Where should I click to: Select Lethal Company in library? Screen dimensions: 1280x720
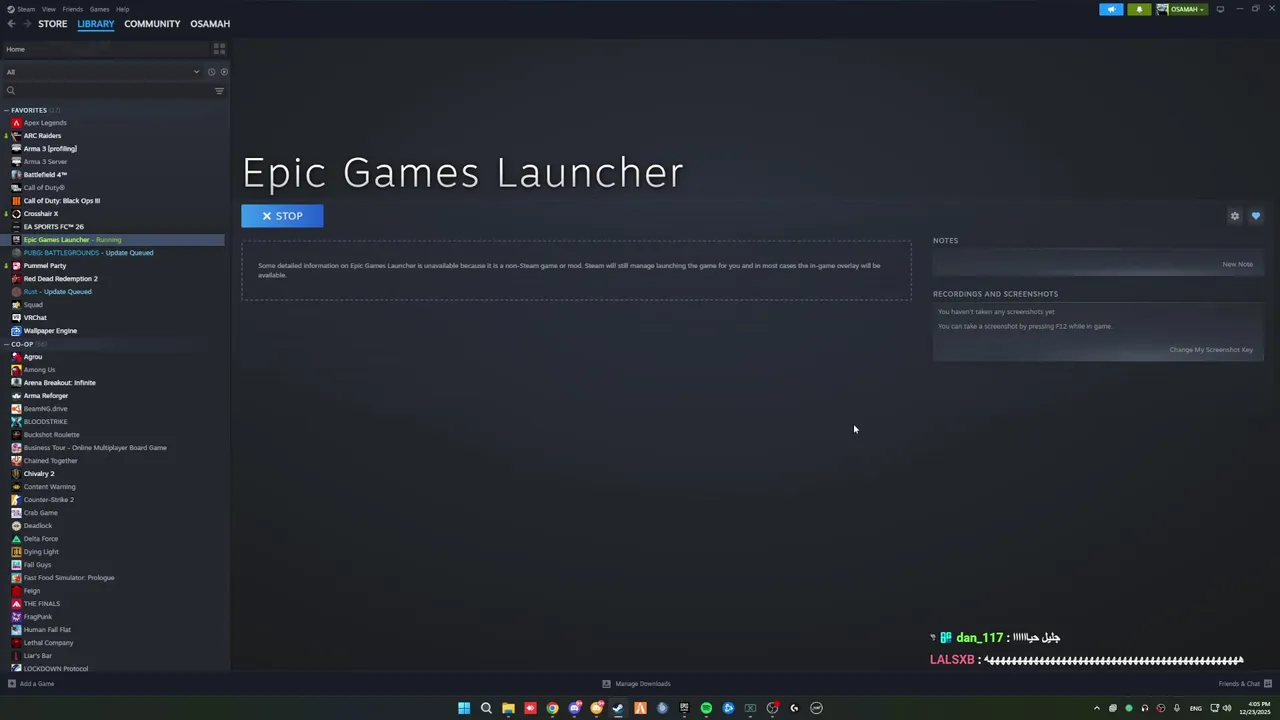coord(48,643)
